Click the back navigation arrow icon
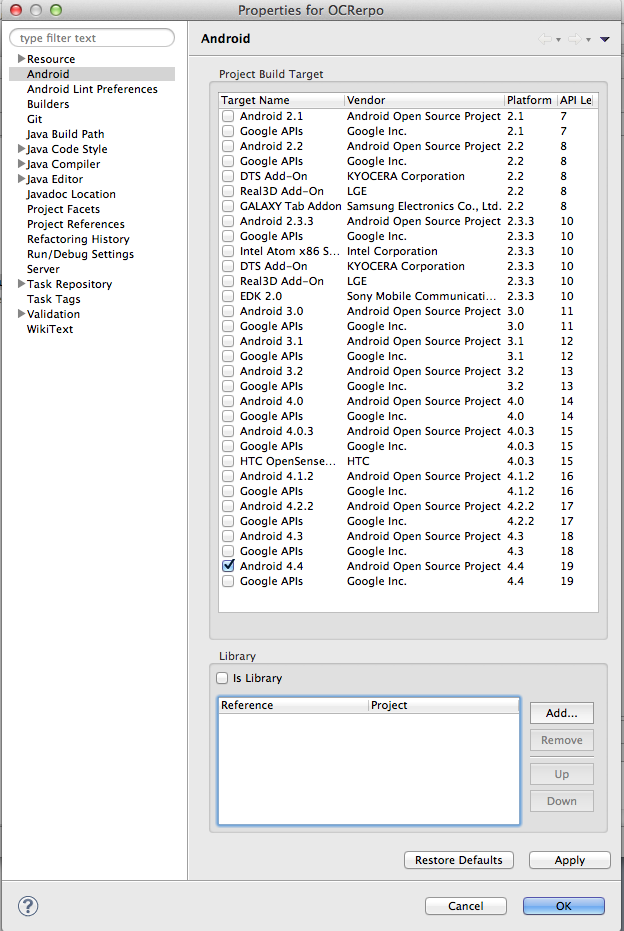The image size is (624, 931). click(x=546, y=39)
